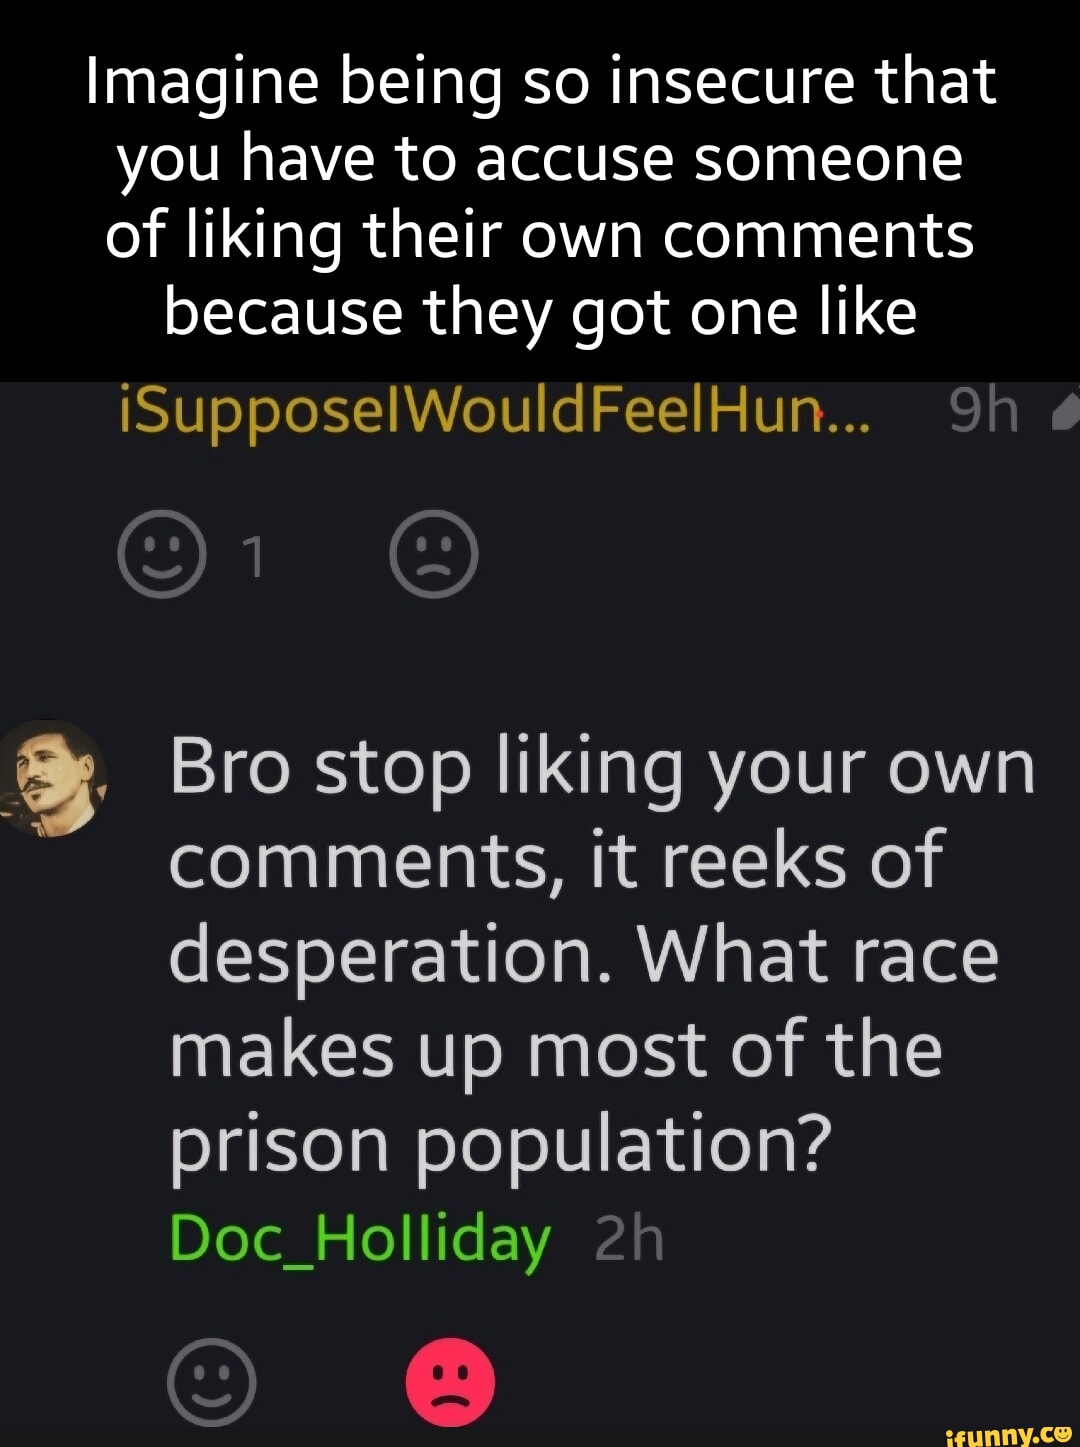View the like count 1 next to the smiley
Viewport: 1080px width, 1447px height.
(x=256, y=557)
